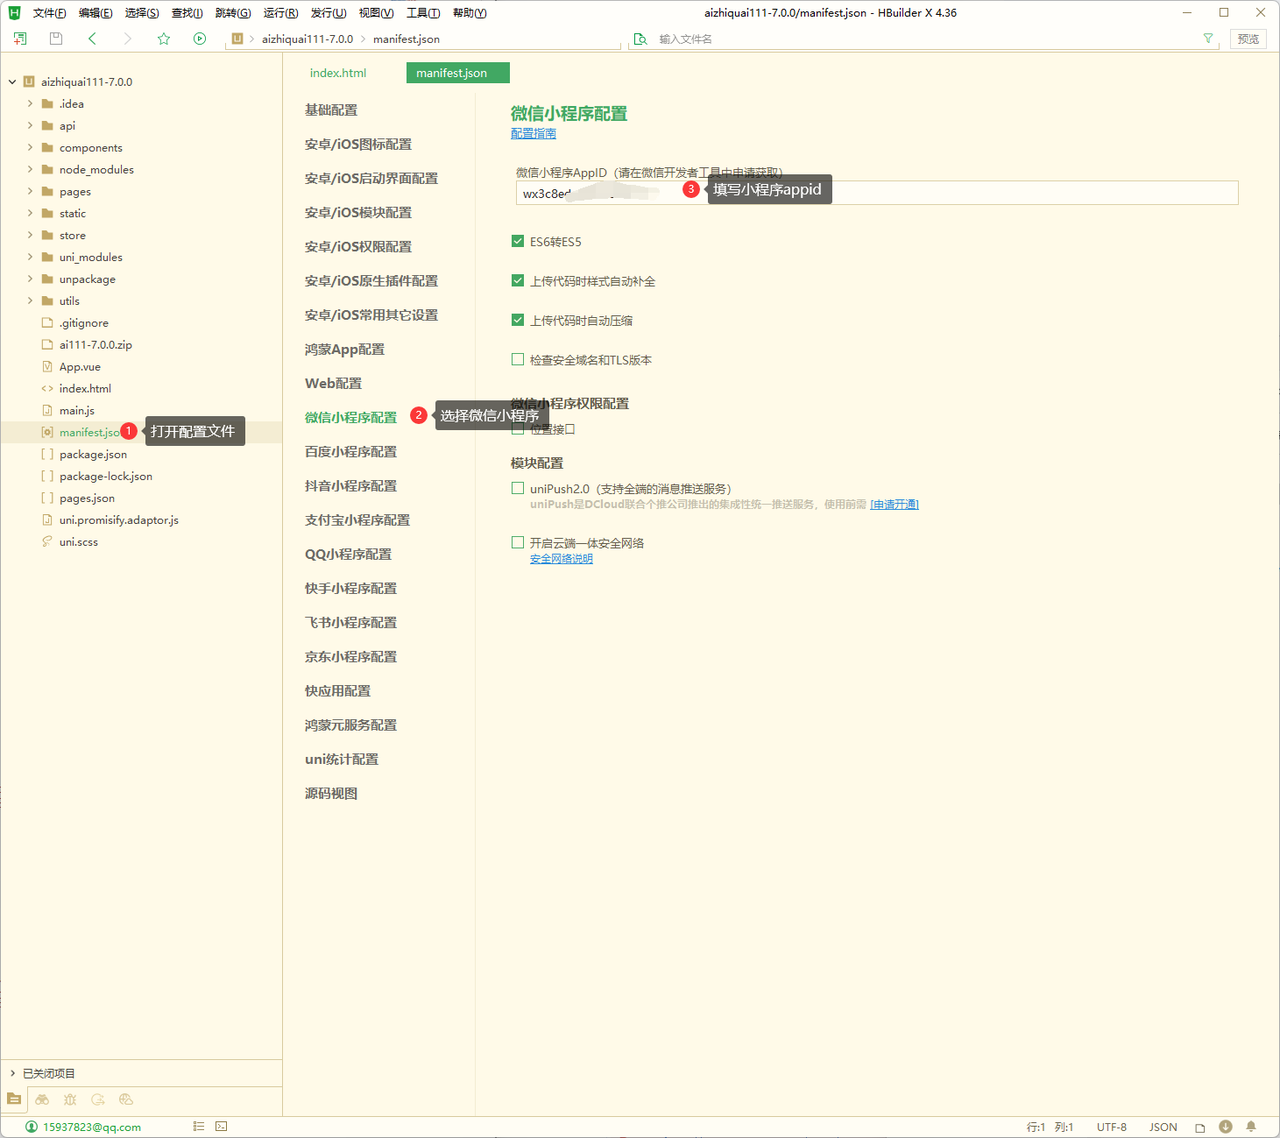1280x1138 pixels.
Task: Select pages.json in the file tree
Action: [87, 498]
